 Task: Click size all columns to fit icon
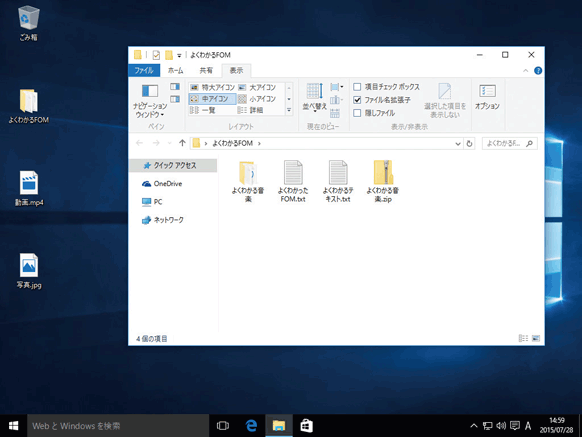click(x=335, y=113)
